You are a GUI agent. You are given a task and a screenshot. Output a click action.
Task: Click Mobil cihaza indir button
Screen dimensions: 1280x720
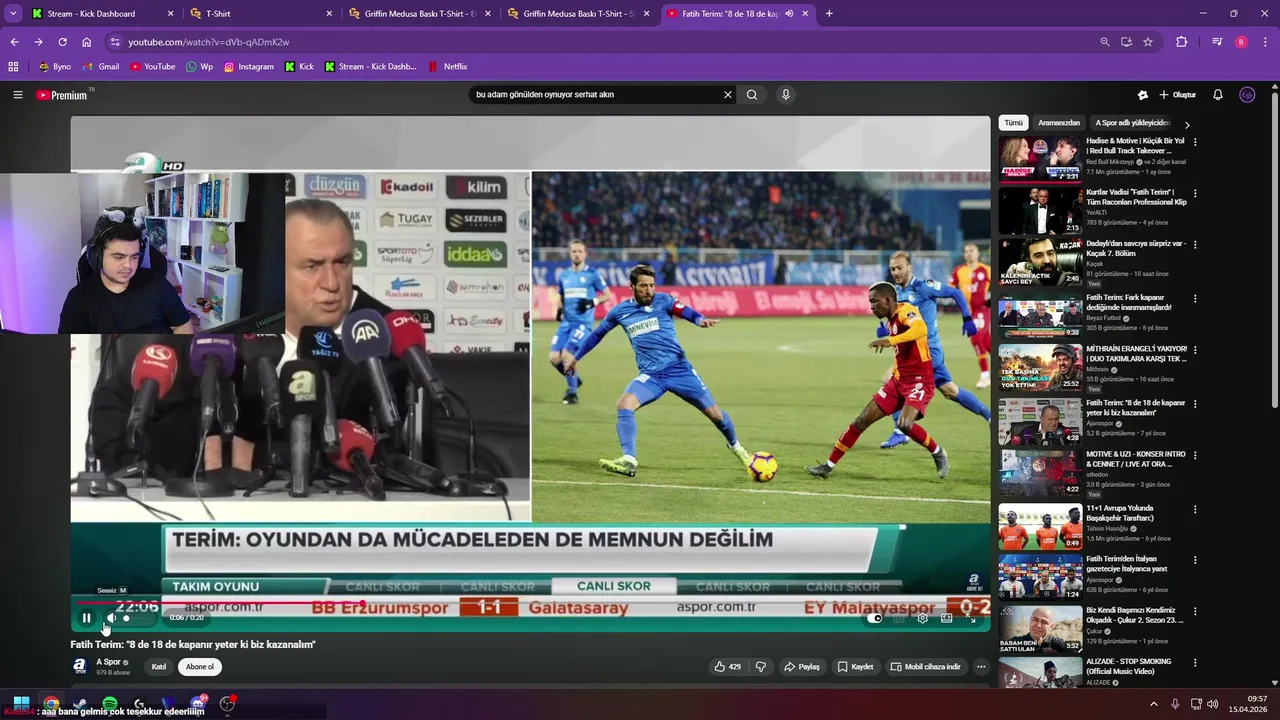point(926,667)
